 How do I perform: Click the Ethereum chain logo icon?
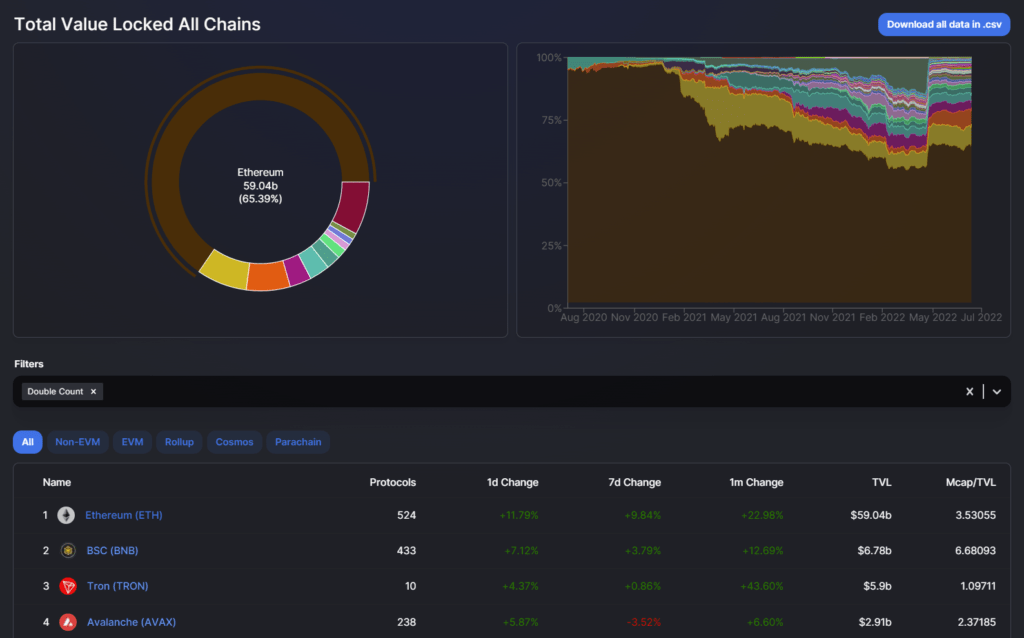click(x=66, y=515)
